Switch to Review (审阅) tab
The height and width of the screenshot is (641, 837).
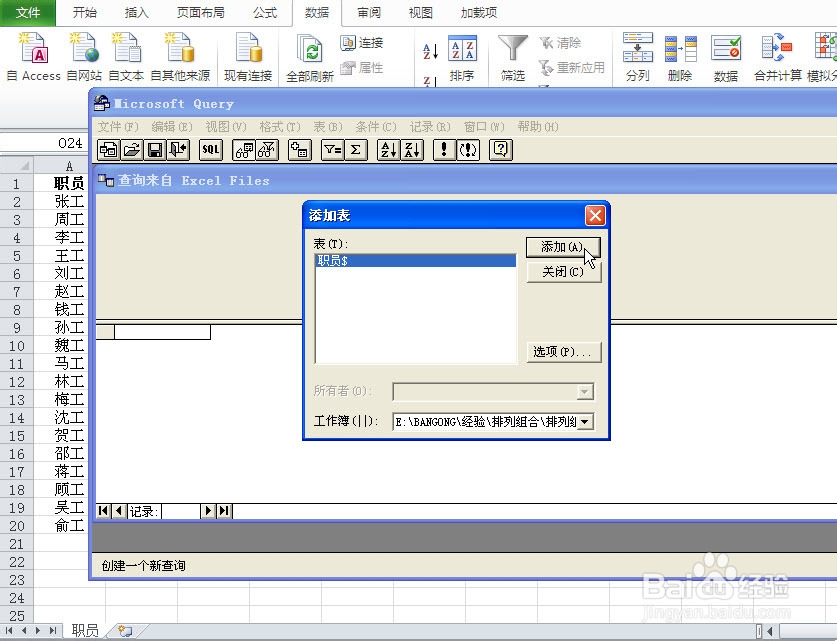369,13
